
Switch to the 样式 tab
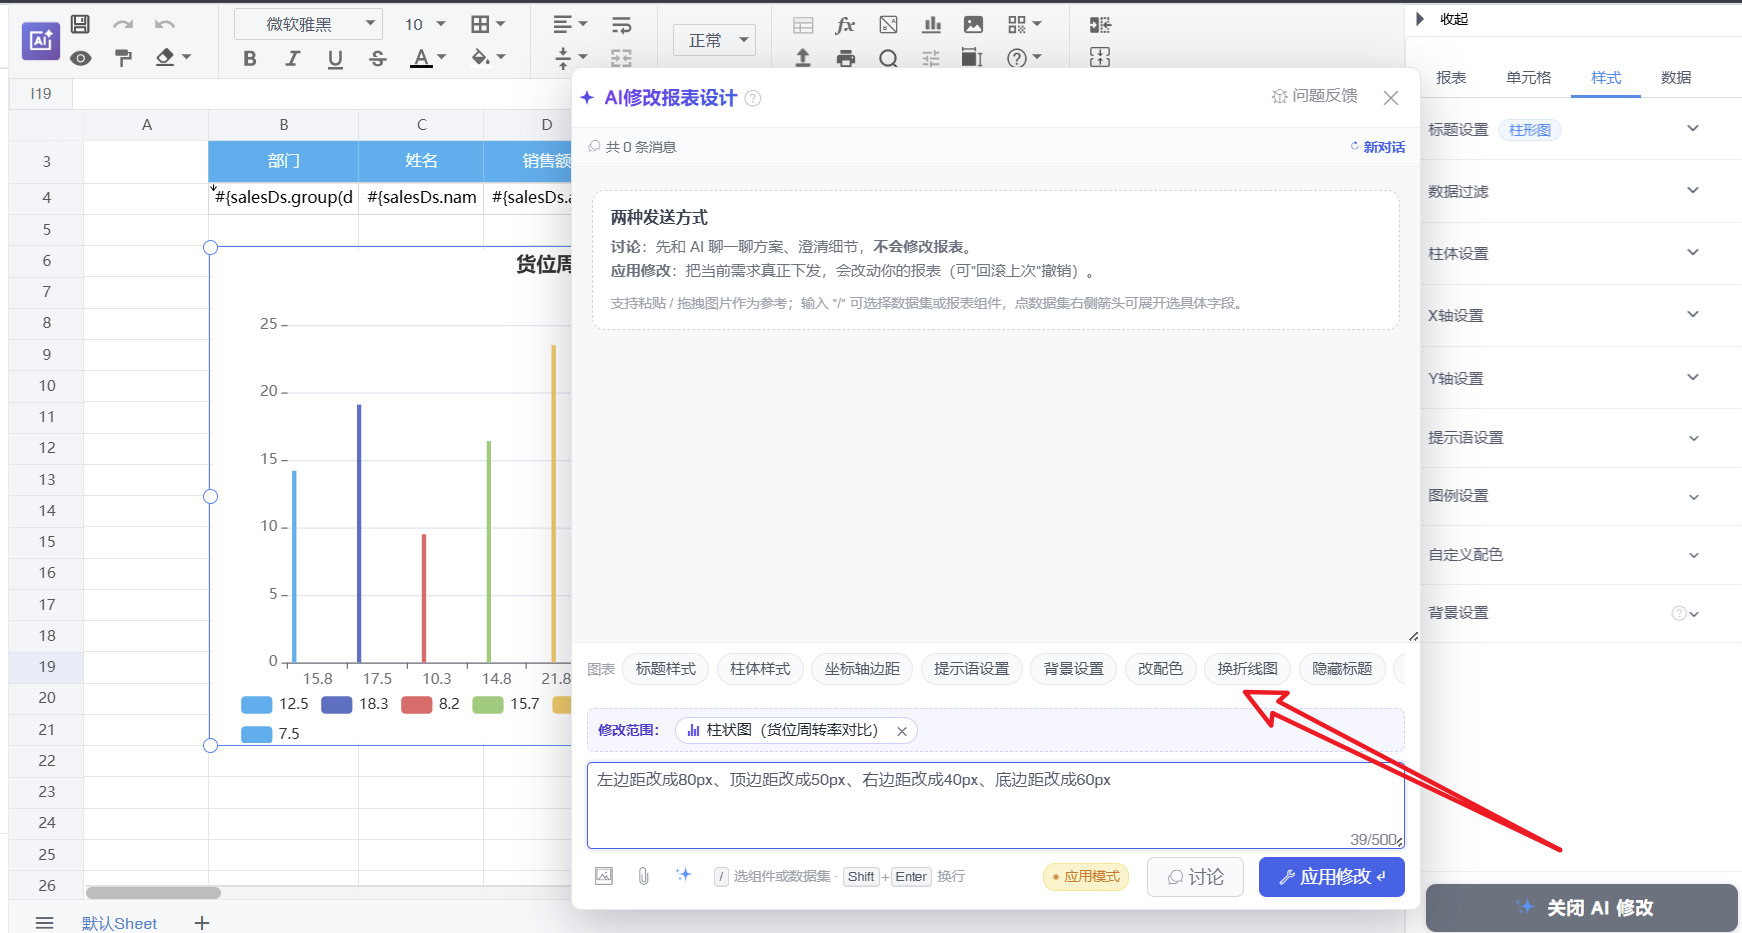[1606, 78]
